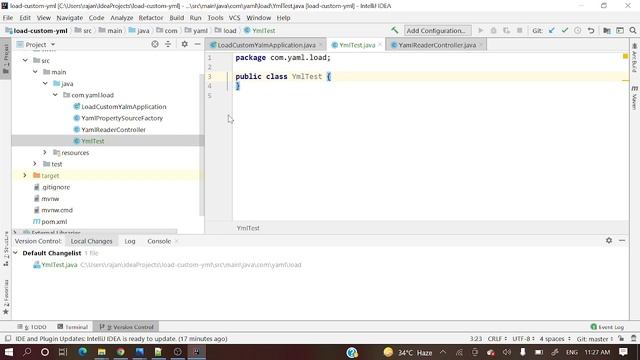Click the Search Everywhere magnifier icon
Screen dimensions: 640x360
[633, 30]
